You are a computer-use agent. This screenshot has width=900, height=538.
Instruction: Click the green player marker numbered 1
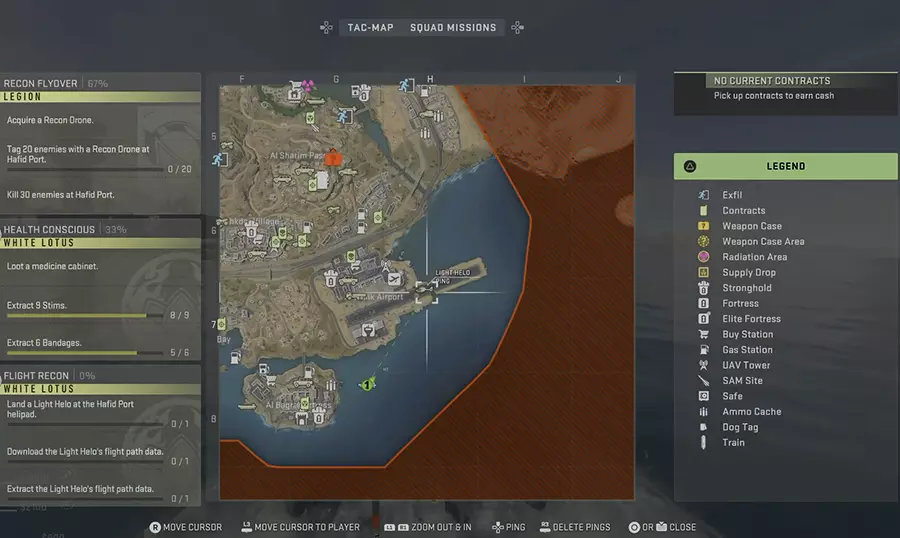(367, 384)
